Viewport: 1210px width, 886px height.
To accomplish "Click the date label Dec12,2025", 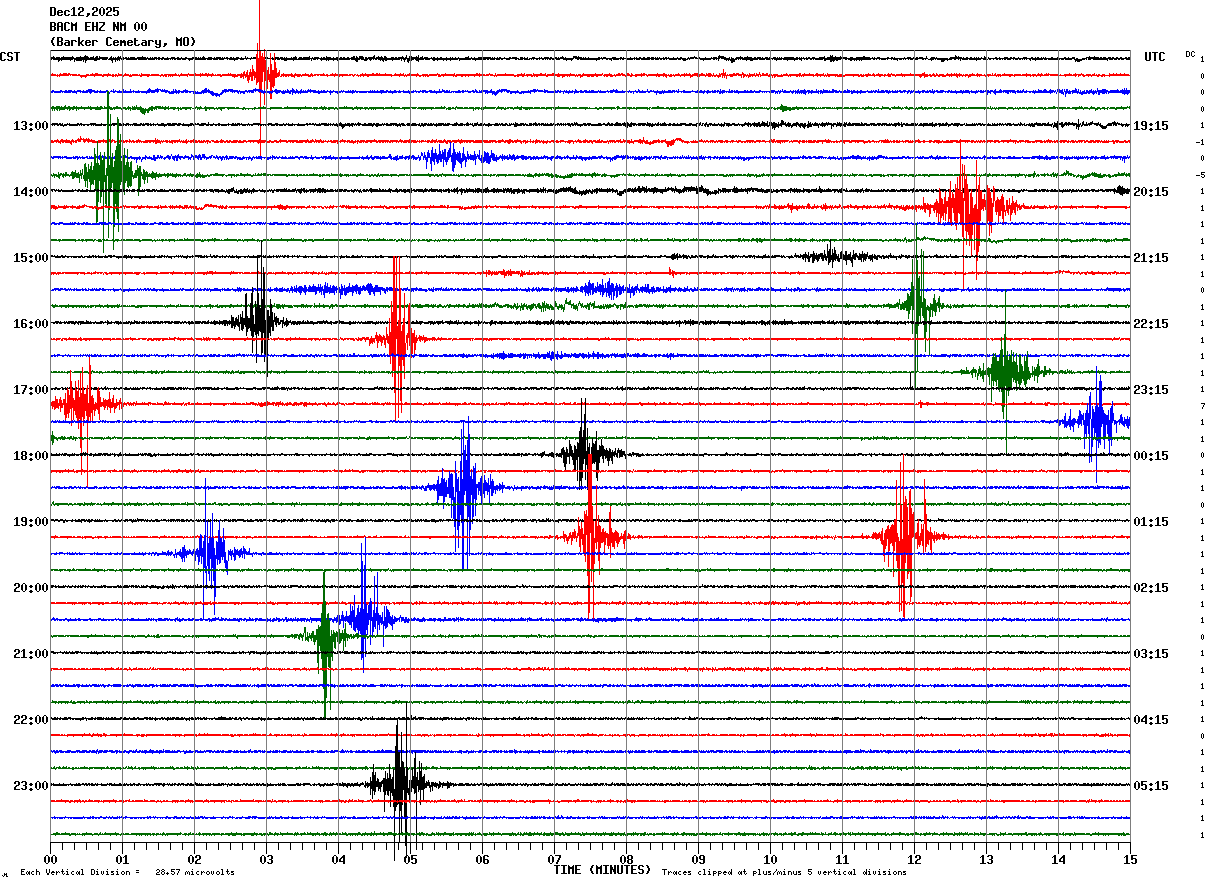I will (84, 12).
